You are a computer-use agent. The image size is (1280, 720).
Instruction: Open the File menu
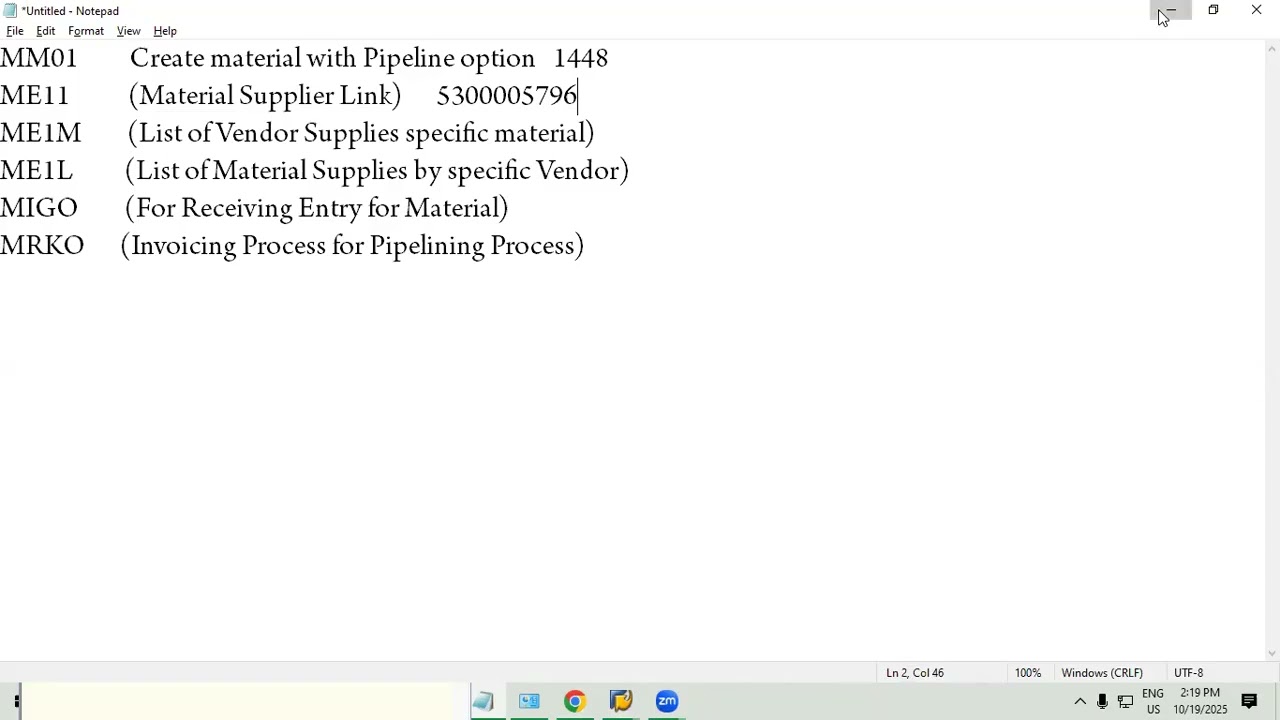15,31
